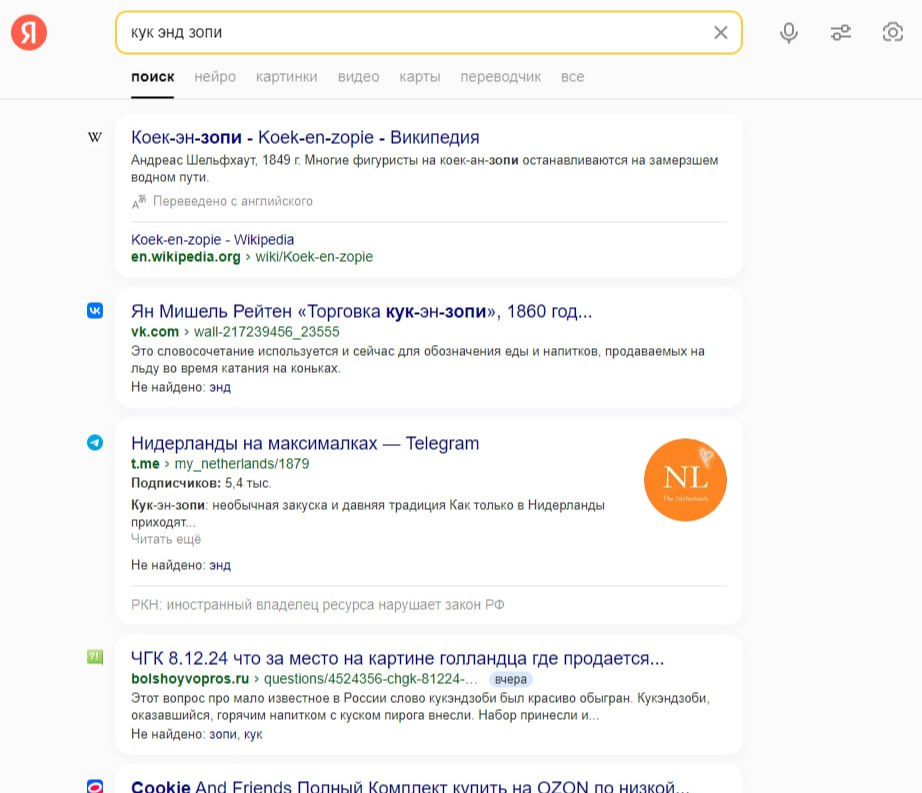Open 'ЧГК 8.12.24 что за место на картине' result
922x793 pixels.
pos(397,658)
